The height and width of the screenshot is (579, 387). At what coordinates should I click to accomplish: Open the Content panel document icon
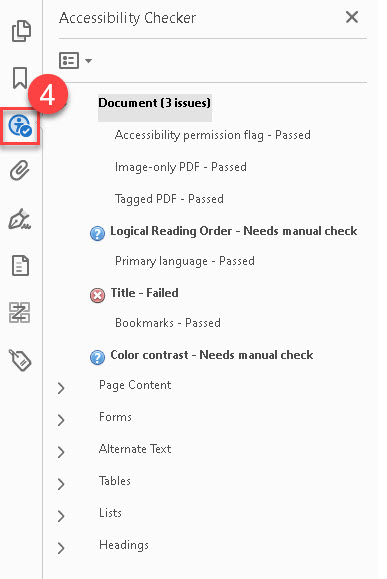click(x=20, y=265)
